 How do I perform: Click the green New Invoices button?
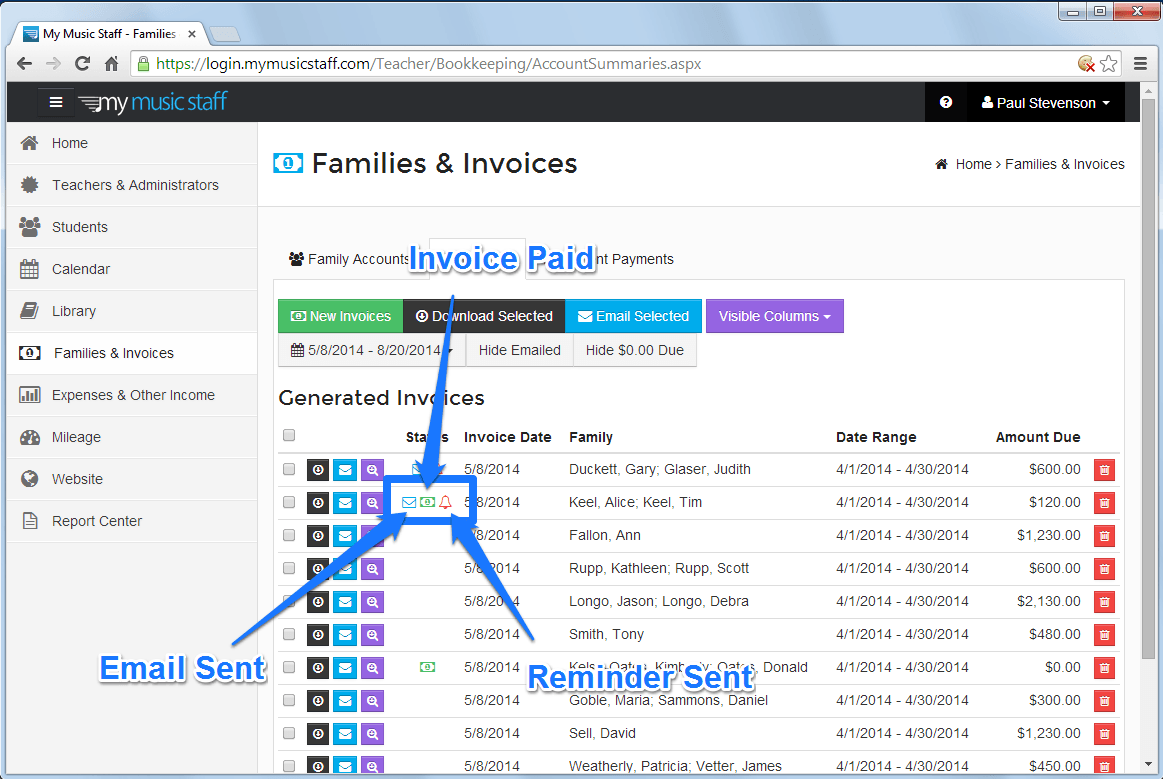(x=340, y=316)
